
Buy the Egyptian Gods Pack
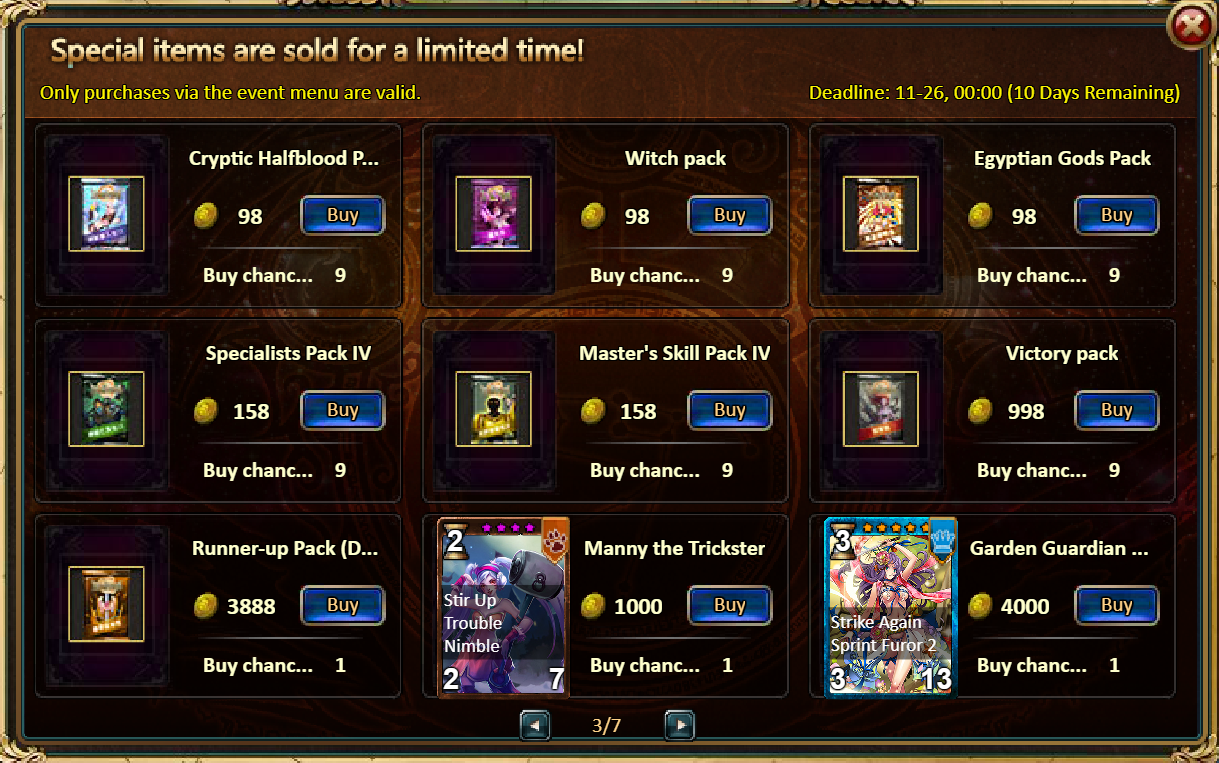1116,215
